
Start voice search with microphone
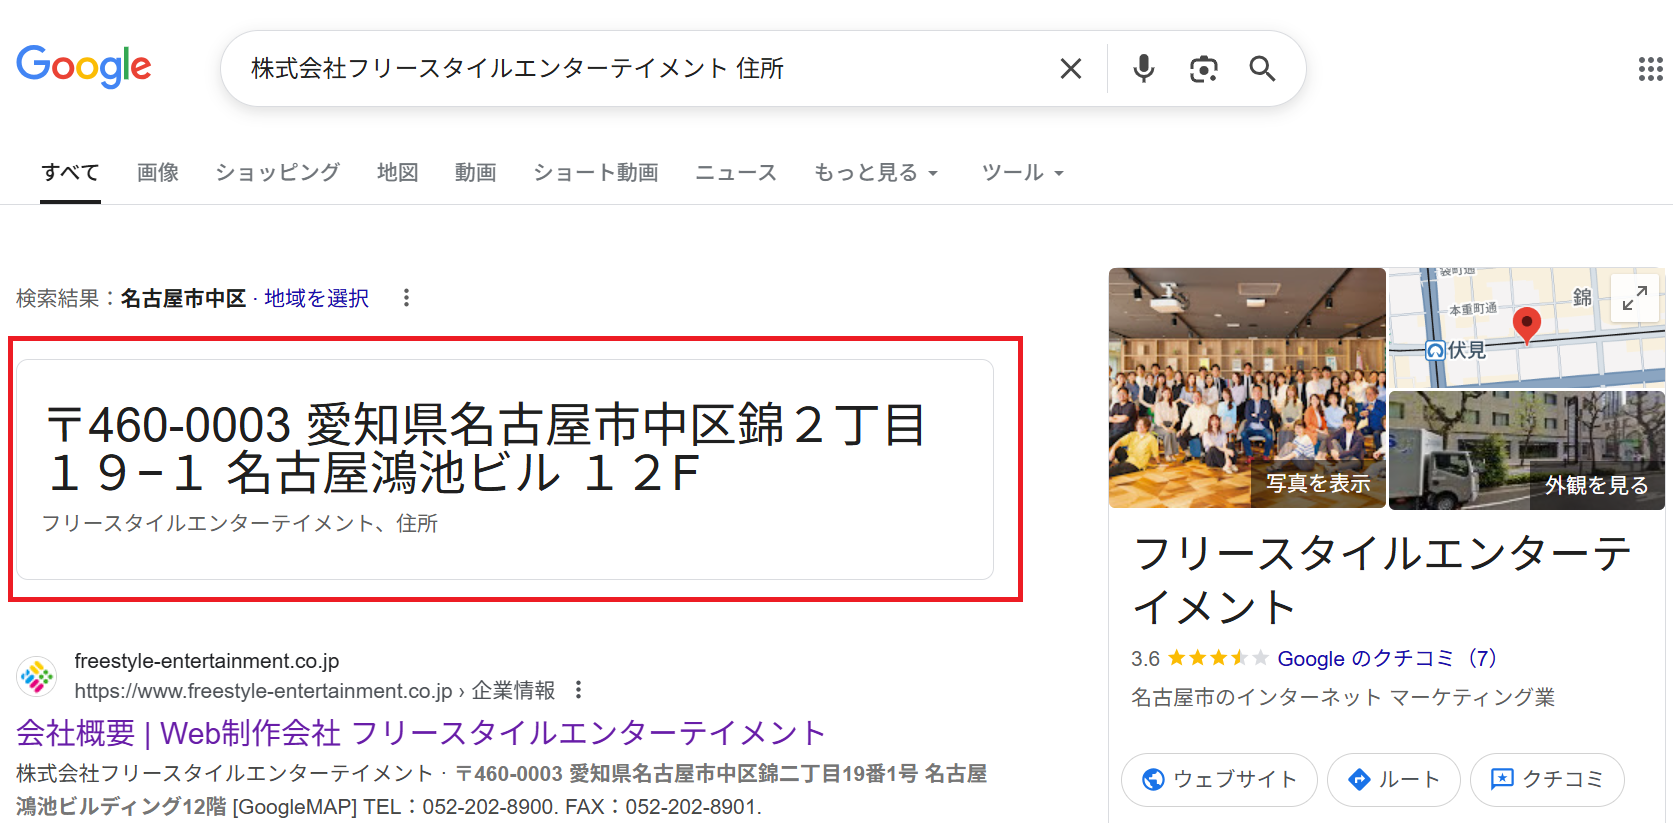pos(1143,68)
